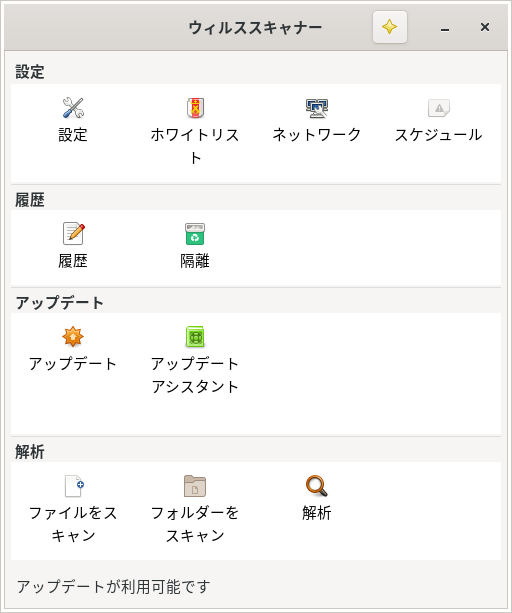Click the フォルダーをスキャン text label

tap(195, 524)
